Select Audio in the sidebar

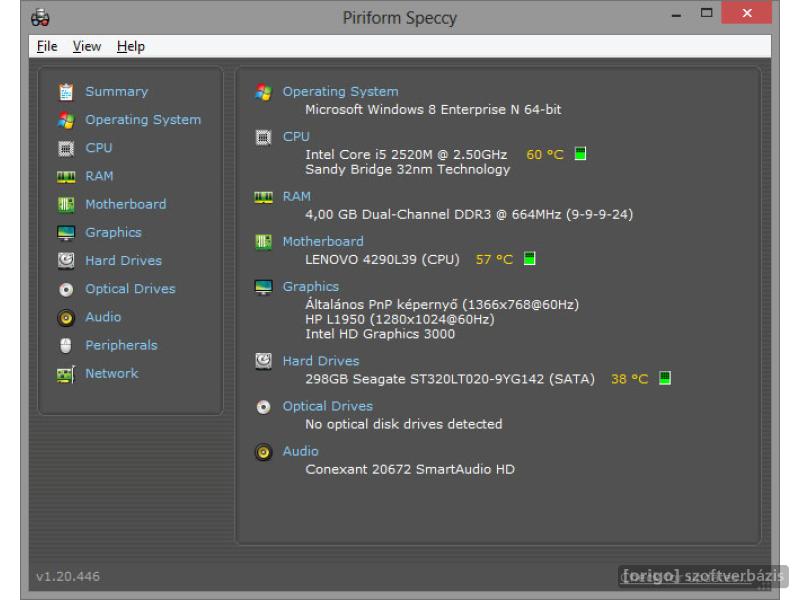[103, 317]
